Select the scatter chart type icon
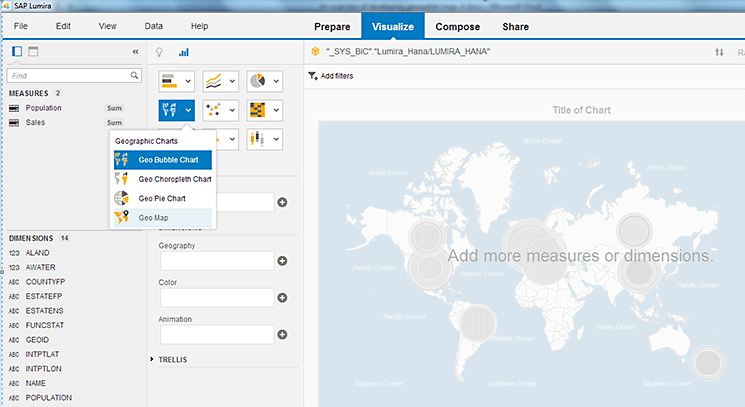Image resolution: width=745 pixels, height=407 pixels. 214,110
